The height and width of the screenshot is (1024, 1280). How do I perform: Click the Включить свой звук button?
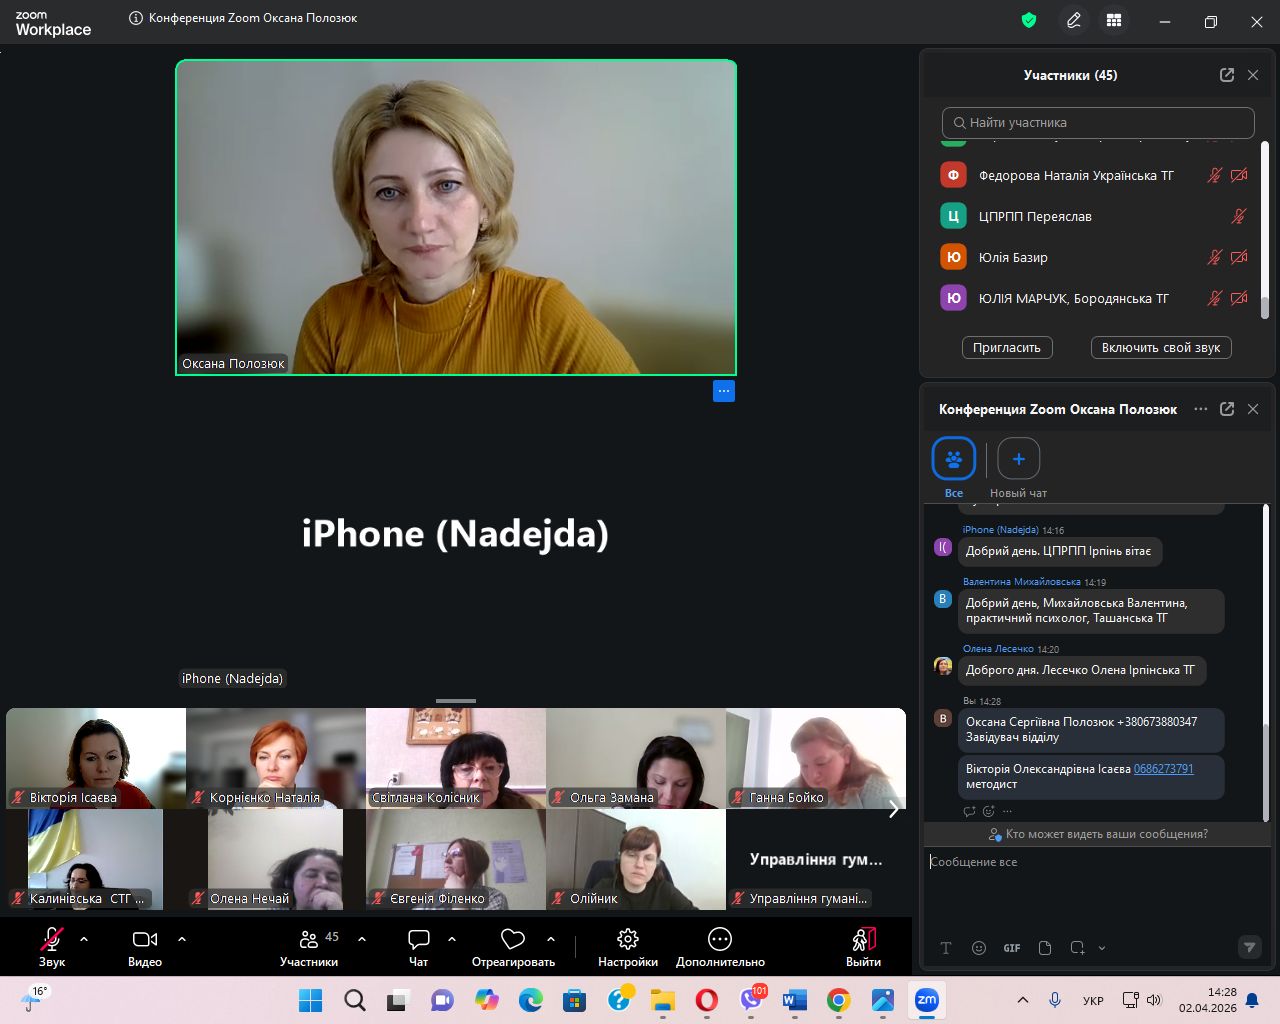(x=1161, y=348)
